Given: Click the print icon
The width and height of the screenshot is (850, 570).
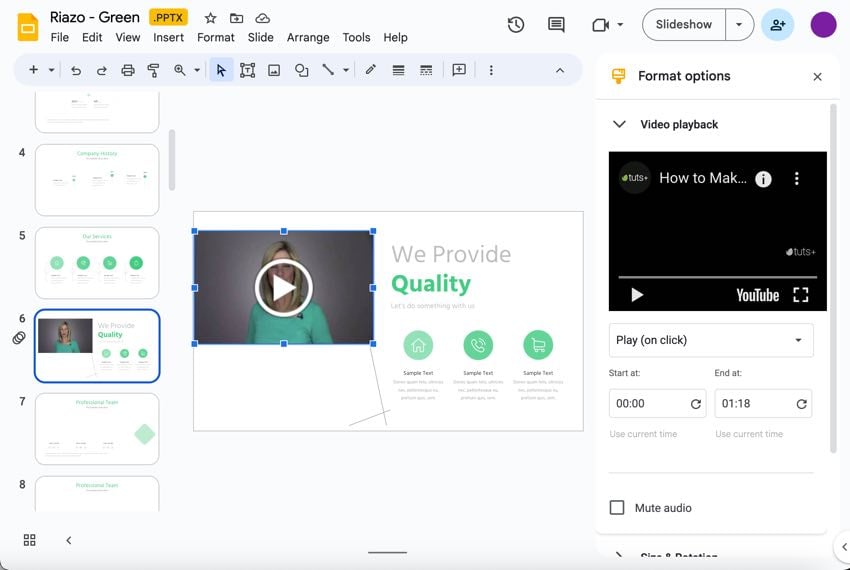Looking at the screenshot, I should pos(128,70).
